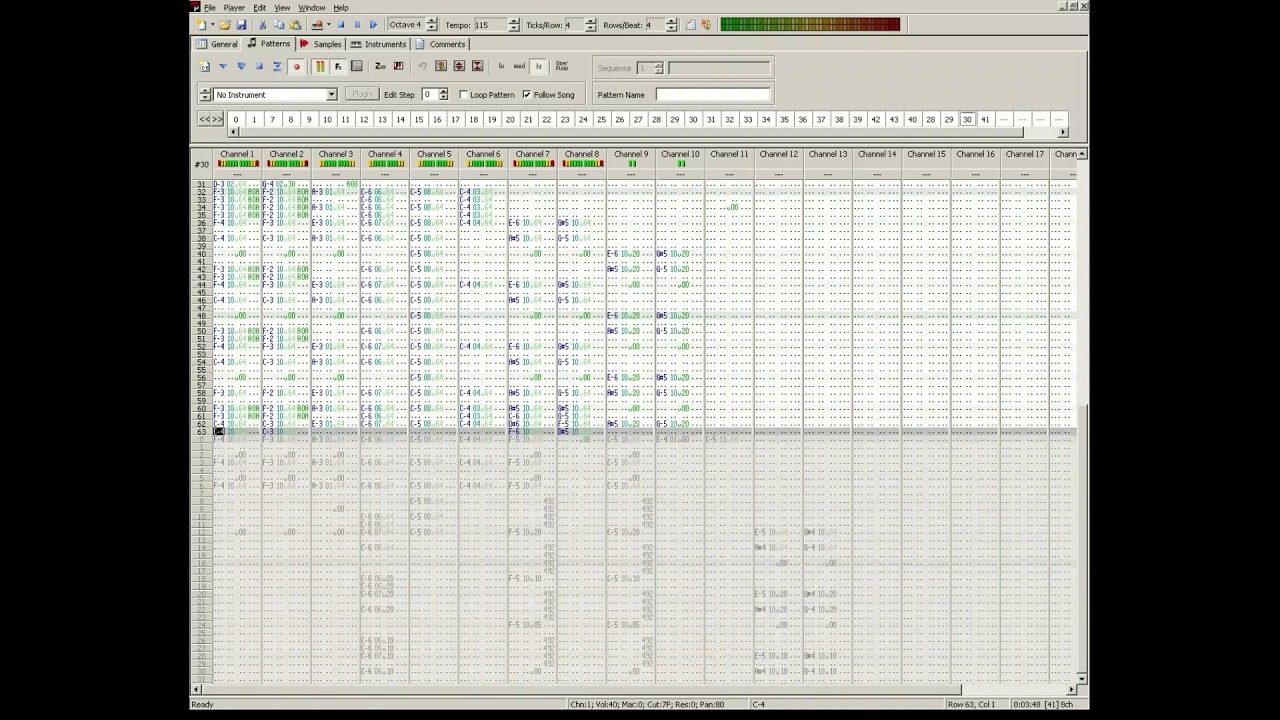This screenshot has height=720, width=1280.
Task: Open MIDI mapping icon beside Zxx
Action: 398,67
